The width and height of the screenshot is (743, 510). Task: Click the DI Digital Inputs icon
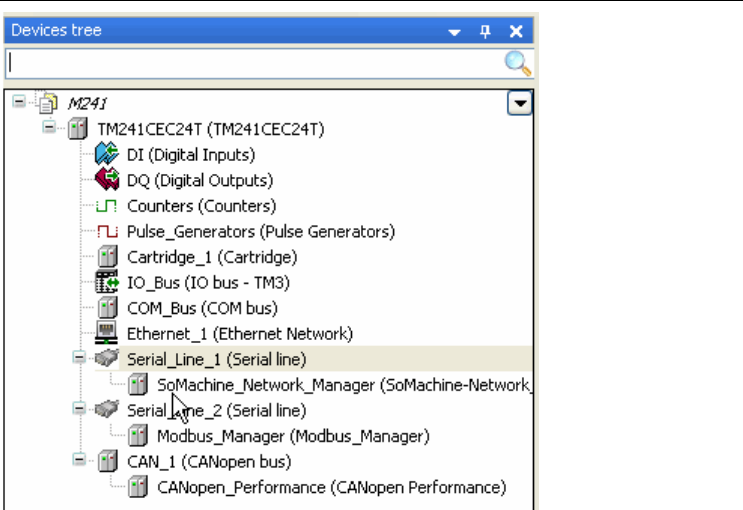[x=107, y=154]
